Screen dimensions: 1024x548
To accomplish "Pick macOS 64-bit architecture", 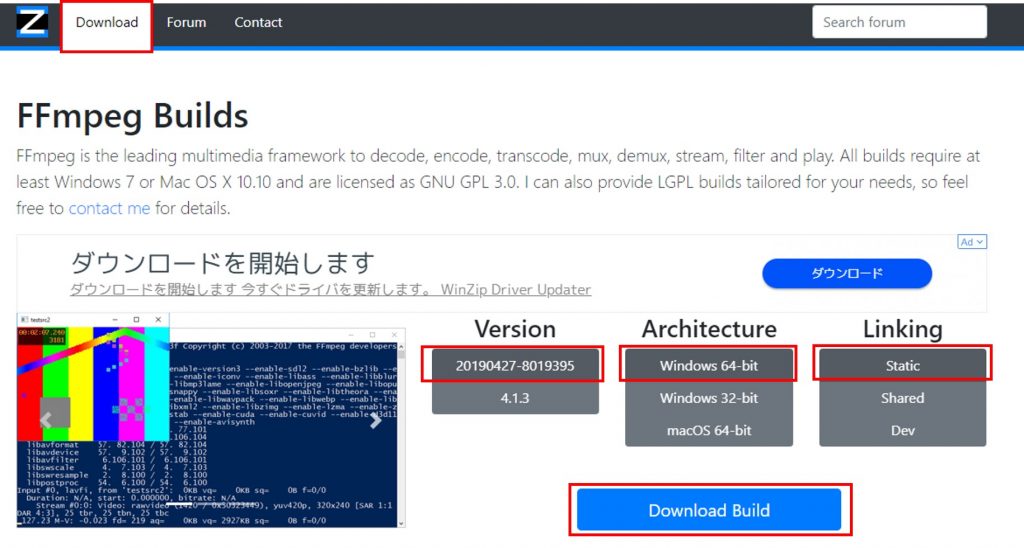I will [x=708, y=430].
